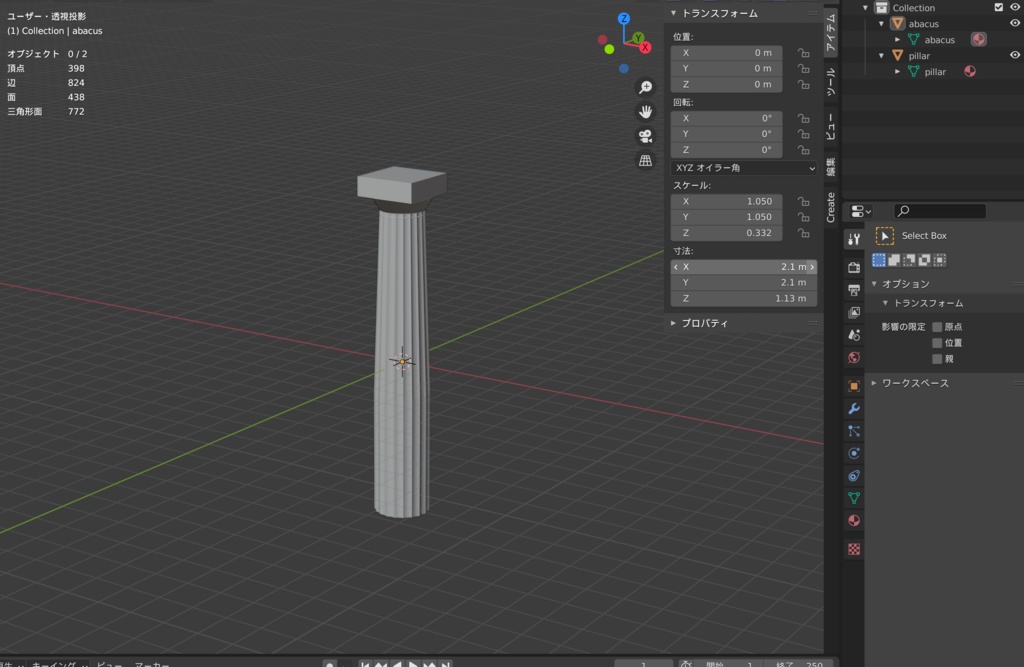The width and height of the screenshot is (1024, 667).
Task: Switch to camera view via camera icon
Action: click(646, 135)
